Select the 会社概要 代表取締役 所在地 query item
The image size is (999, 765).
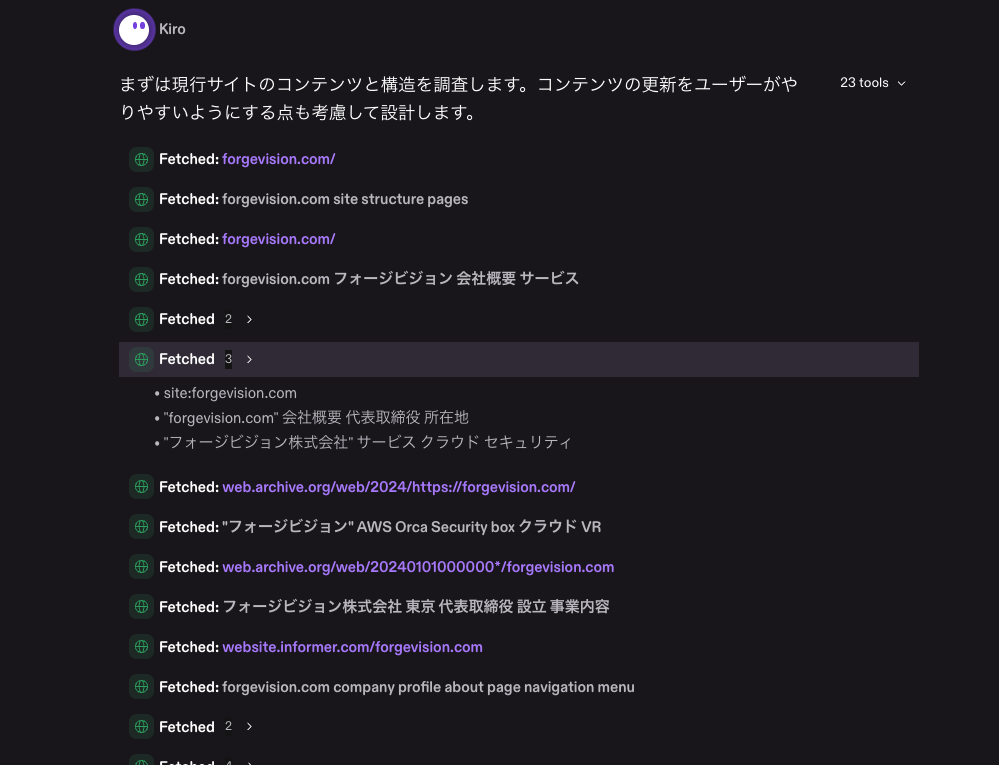click(312, 417)
